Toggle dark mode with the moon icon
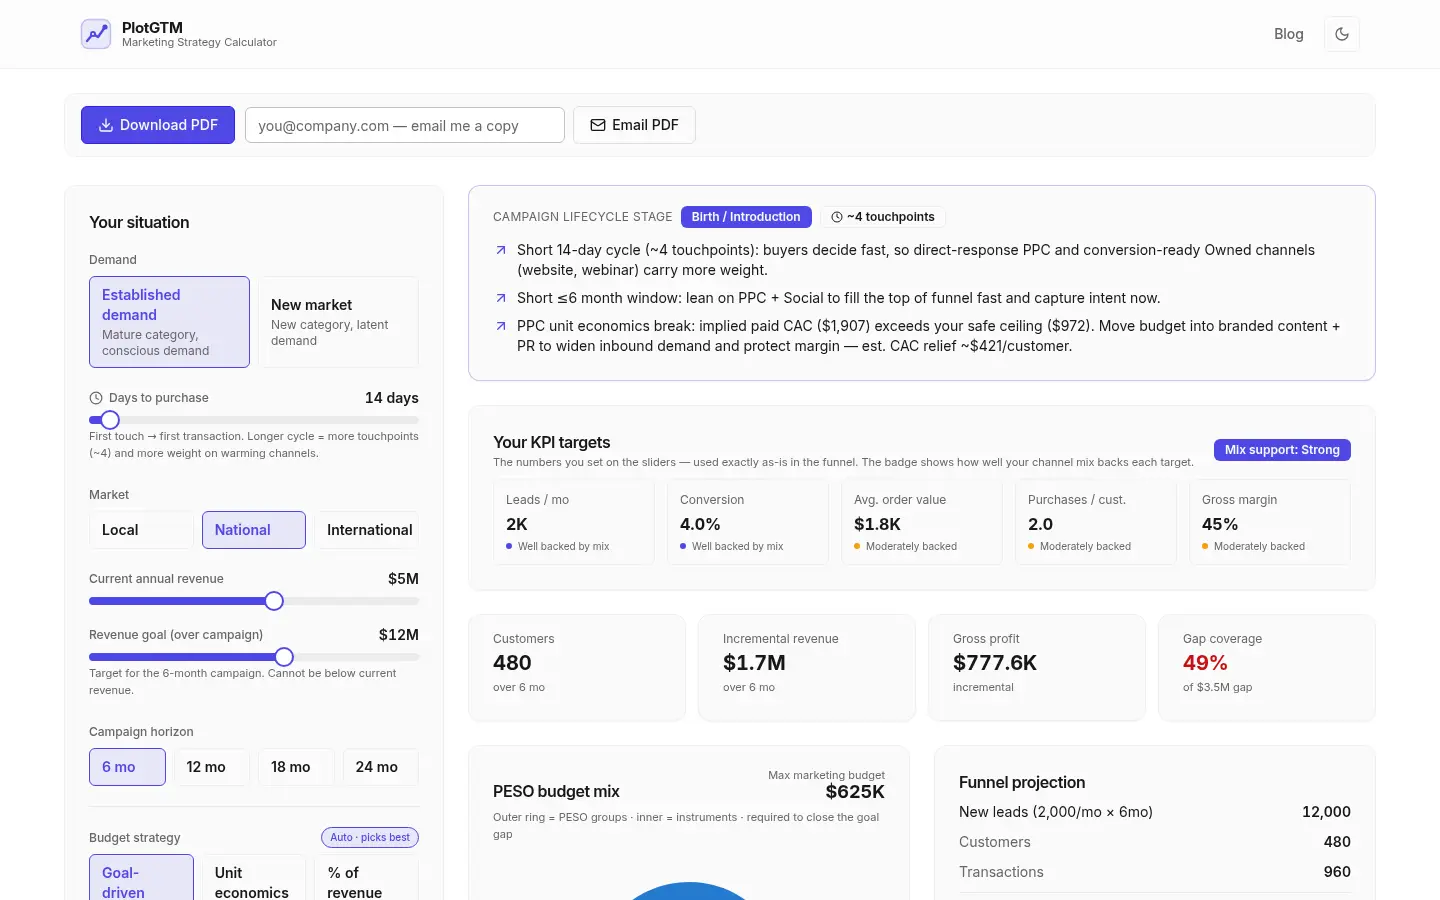The image size is (1440, 900). click(1342, 34)
